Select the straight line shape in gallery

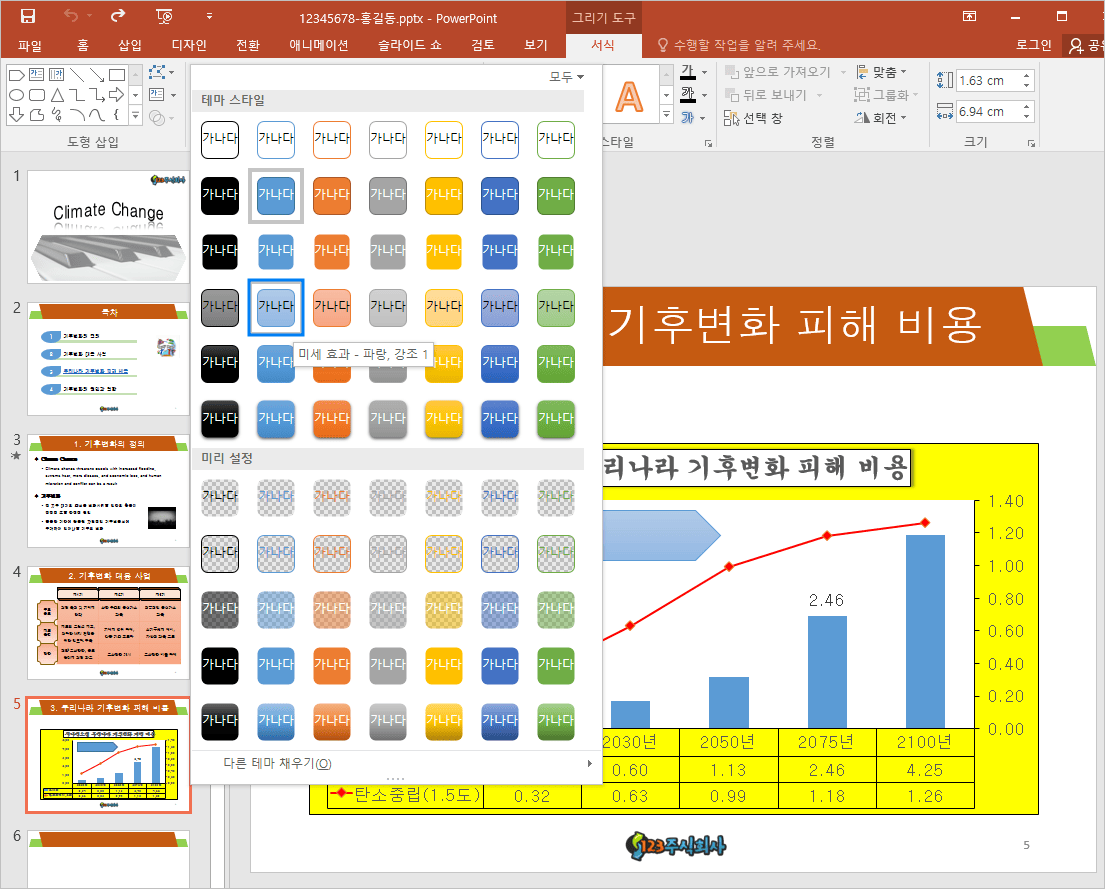tap(77, 75)
